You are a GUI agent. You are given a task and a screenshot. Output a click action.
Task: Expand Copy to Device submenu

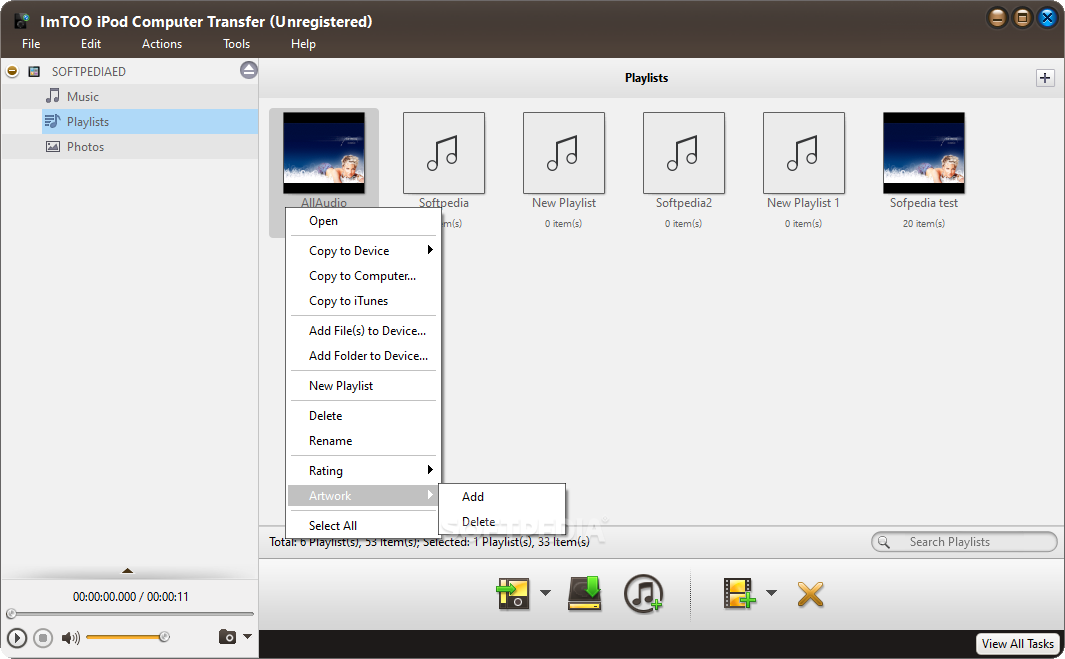pyautogui.click(x=363, y=251)
